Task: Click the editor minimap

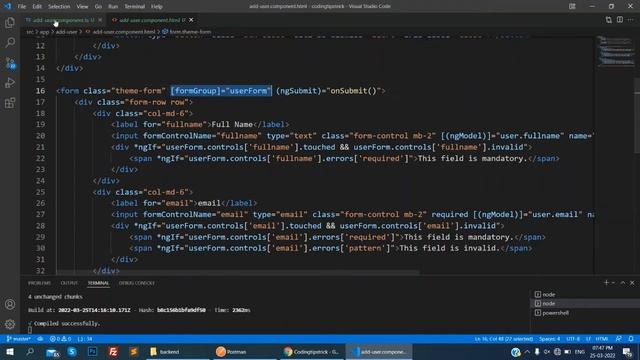Action: pos(616,51)
